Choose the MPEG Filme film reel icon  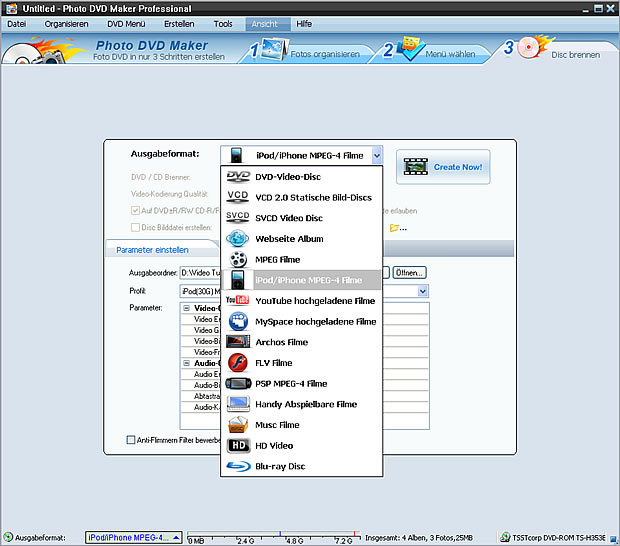click(238, 259)
